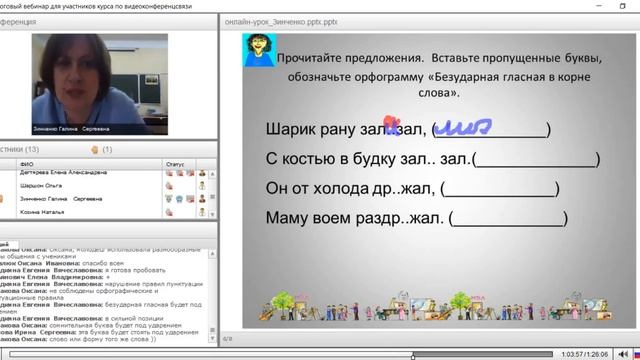
Task: Click the time display 1:03:57/1:26:06
Action: 584,354
